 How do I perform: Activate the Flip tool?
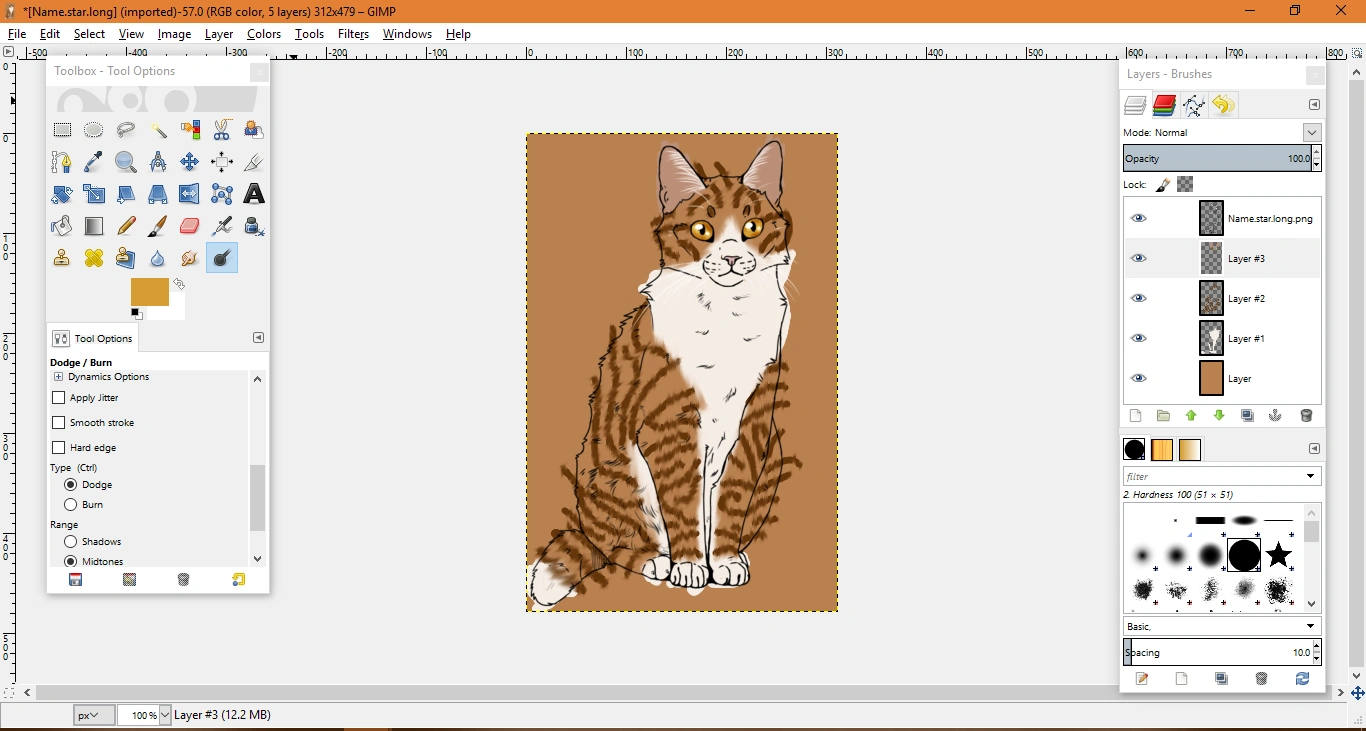(x=190, y=194)
